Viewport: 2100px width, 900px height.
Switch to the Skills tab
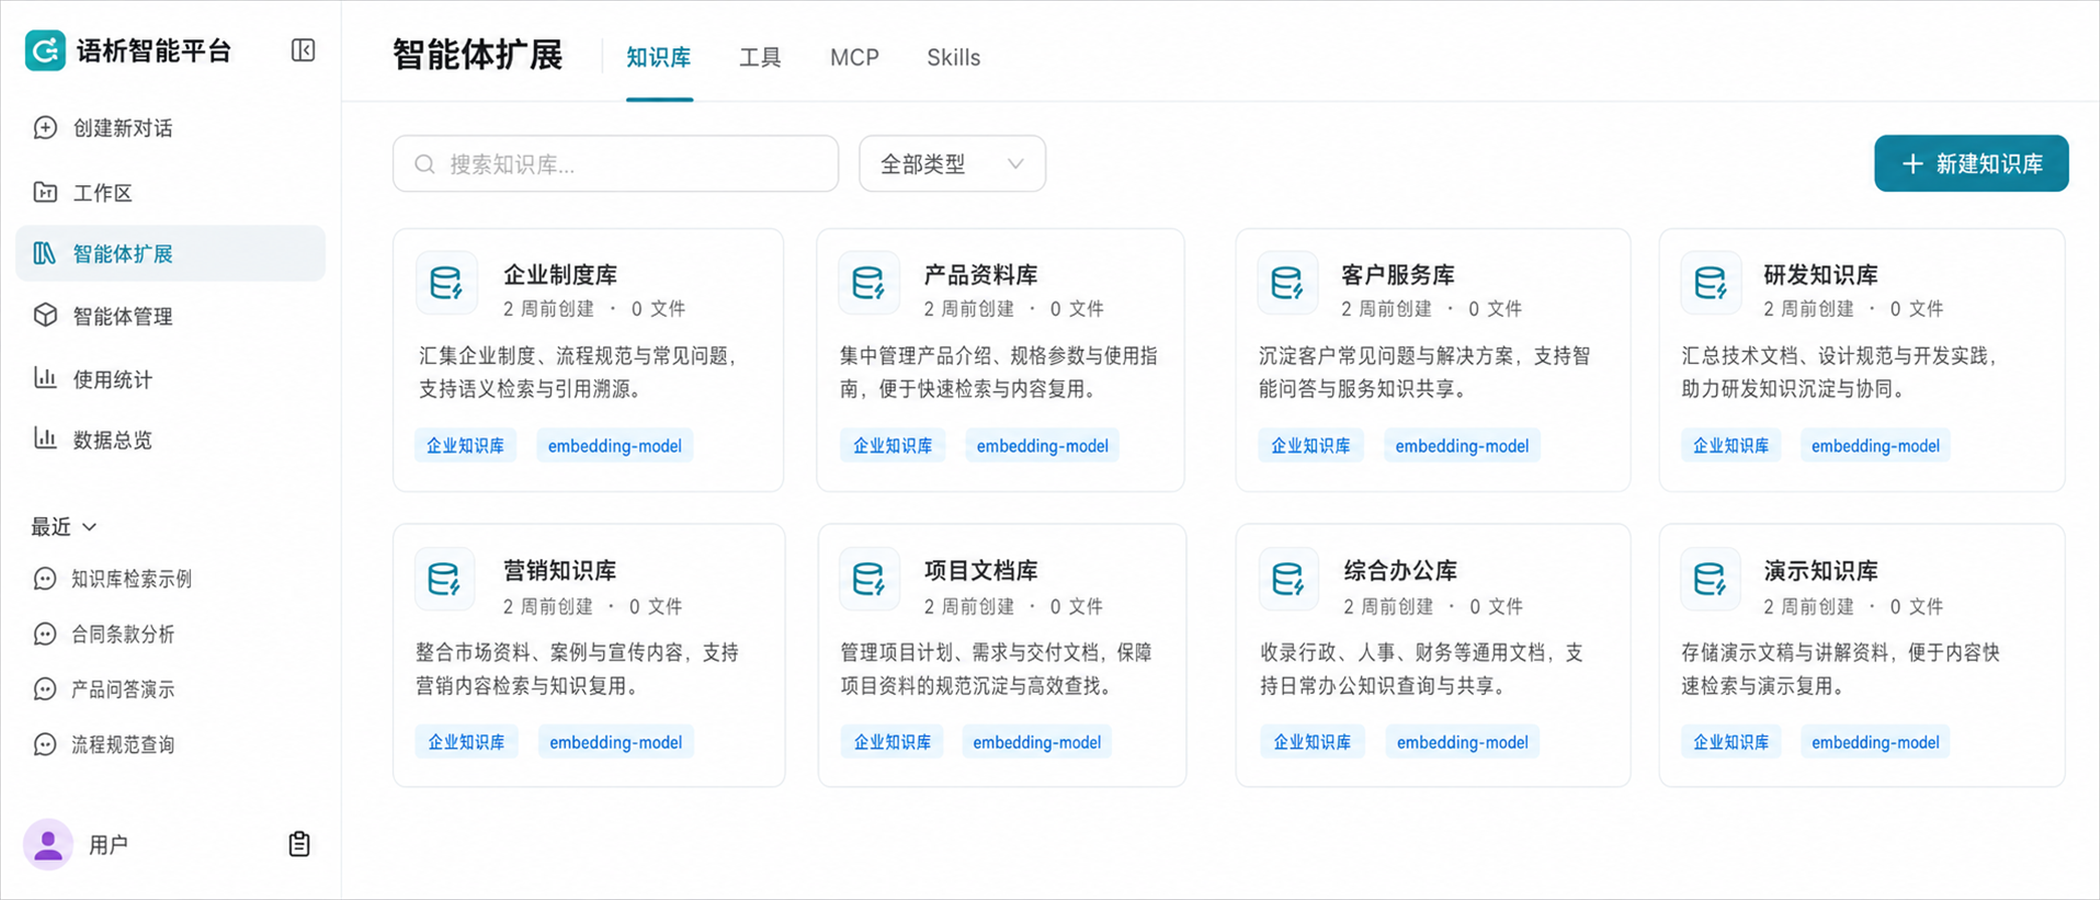click(953, 58)
